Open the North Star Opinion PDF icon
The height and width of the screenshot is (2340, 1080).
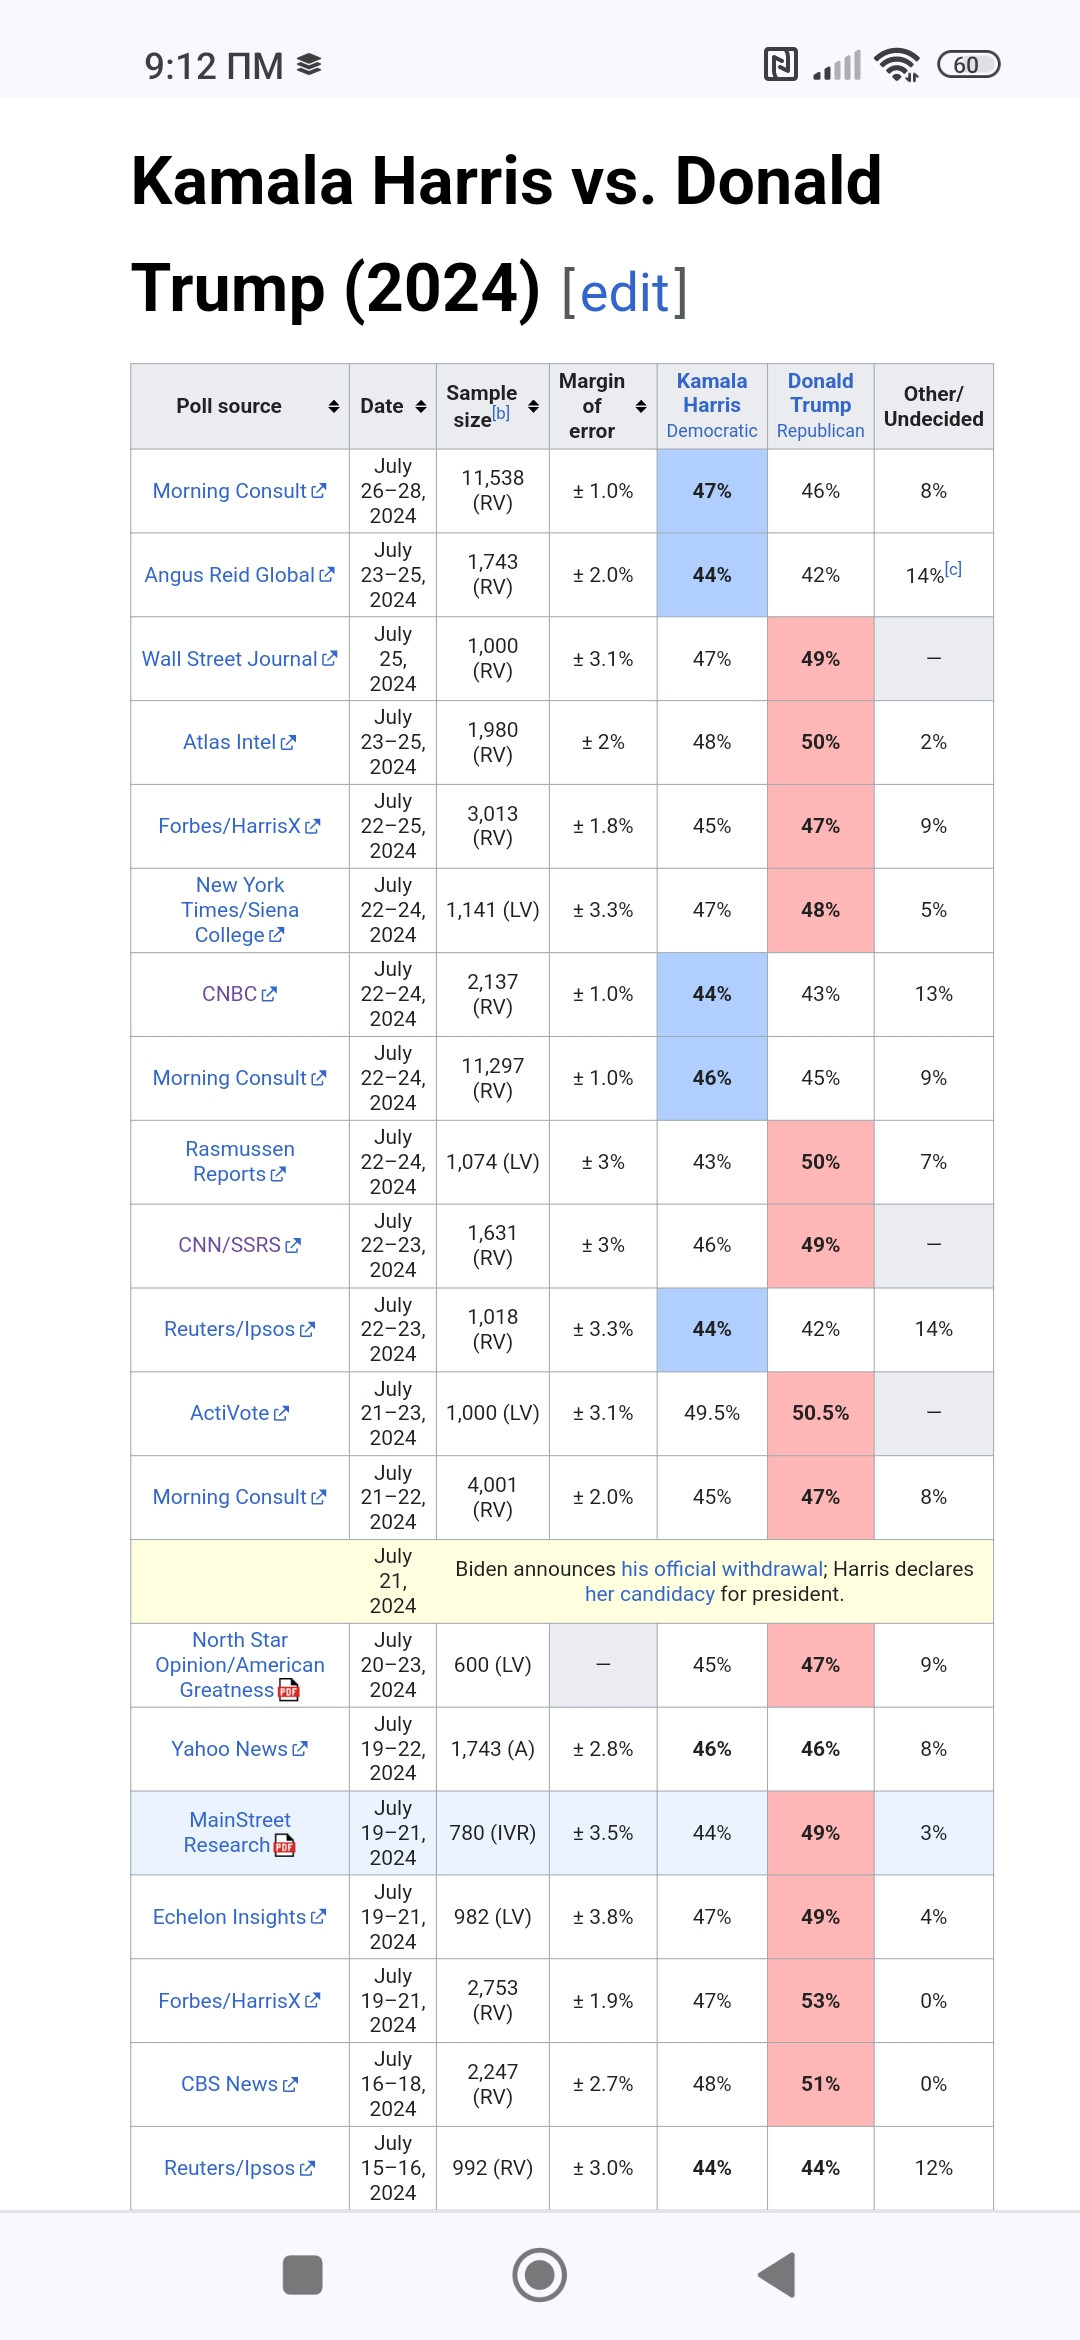(289, 1690)
